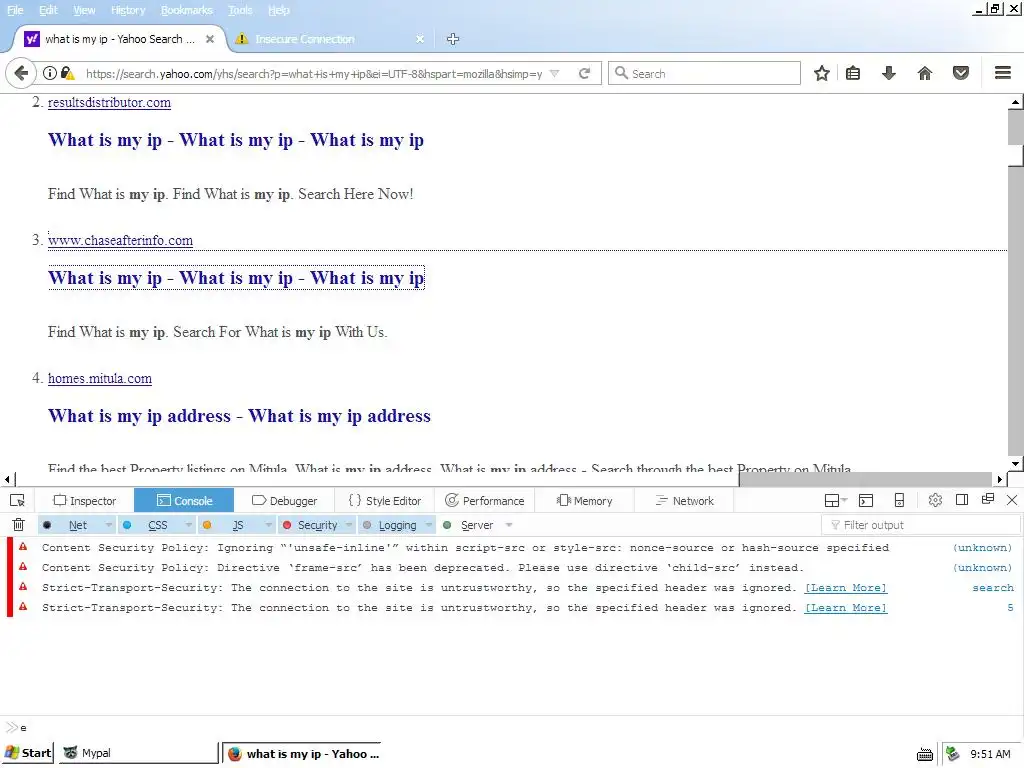Open the Bookmarks menu
1024x768 pixels.
(187, 10)
